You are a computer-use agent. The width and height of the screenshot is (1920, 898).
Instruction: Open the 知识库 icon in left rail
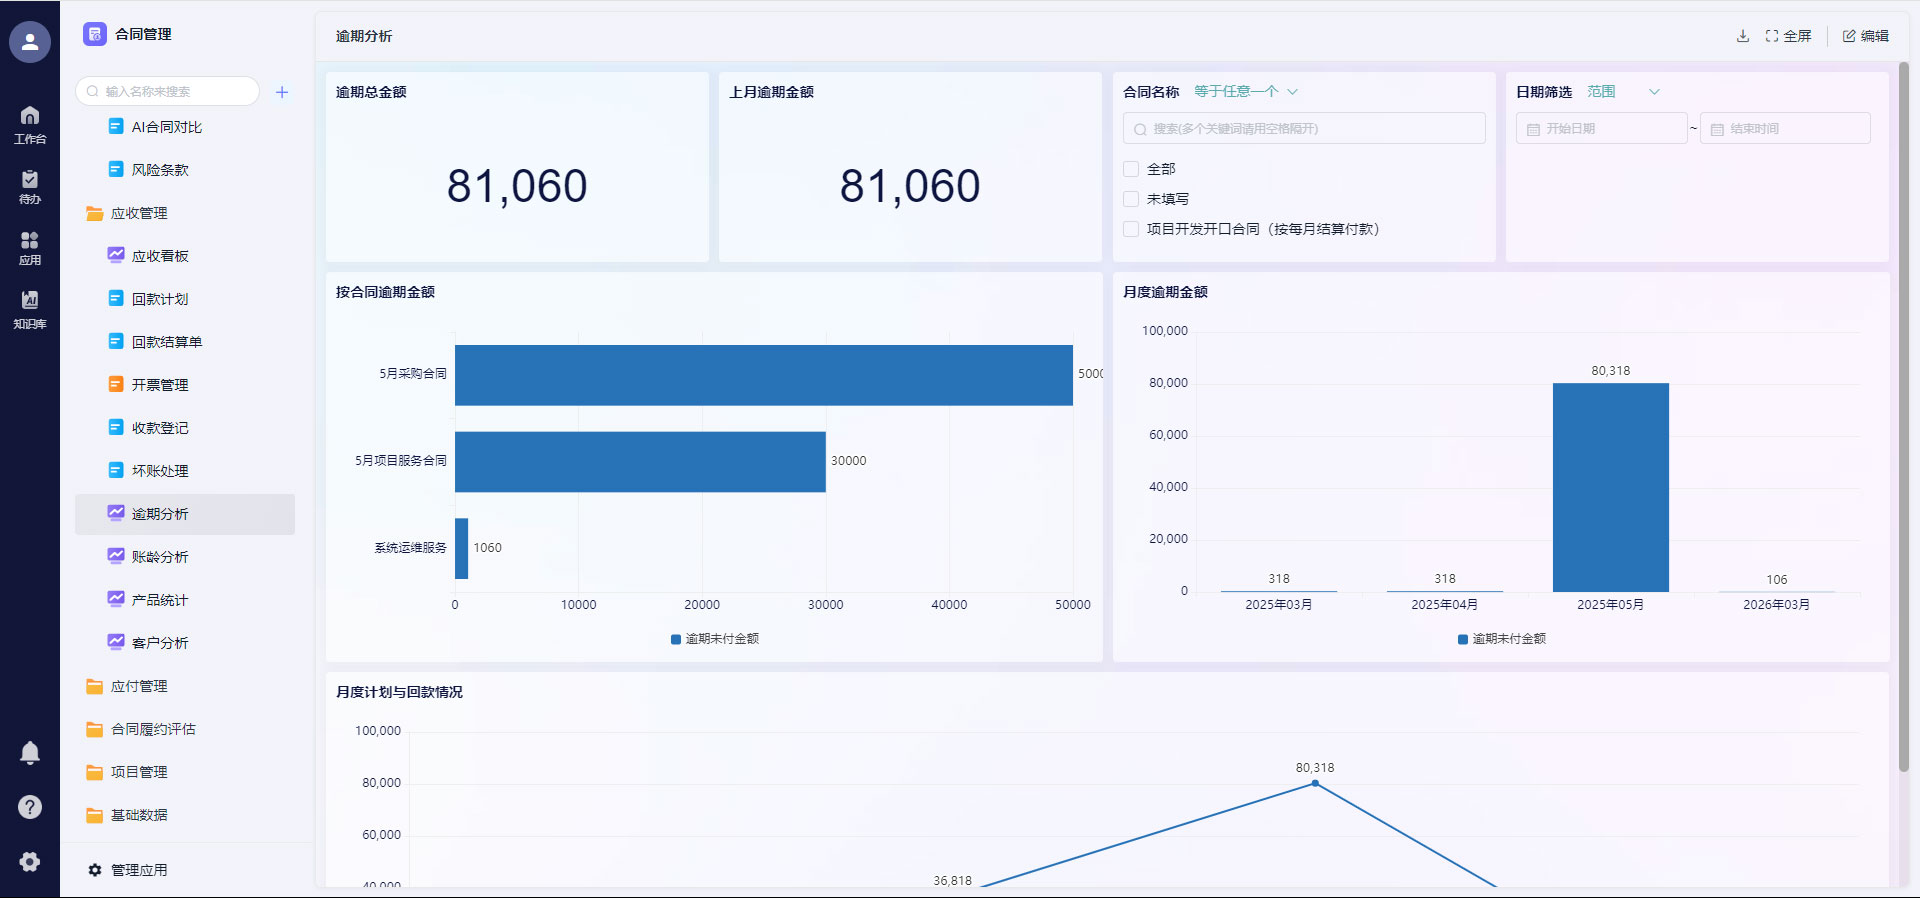(30, 308)
